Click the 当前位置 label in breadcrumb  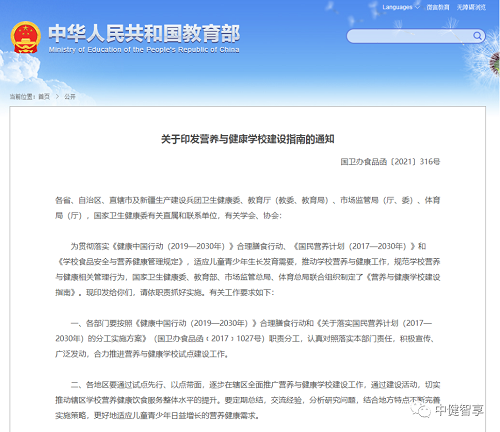click(23, 97)
